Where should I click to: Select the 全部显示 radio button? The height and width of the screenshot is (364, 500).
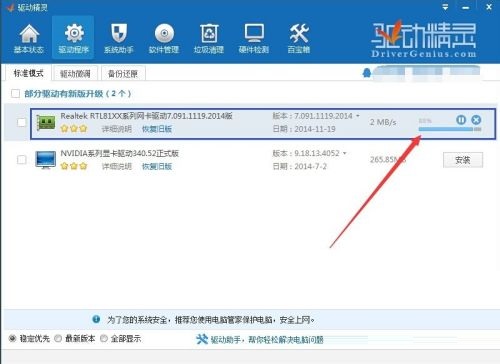104,339
